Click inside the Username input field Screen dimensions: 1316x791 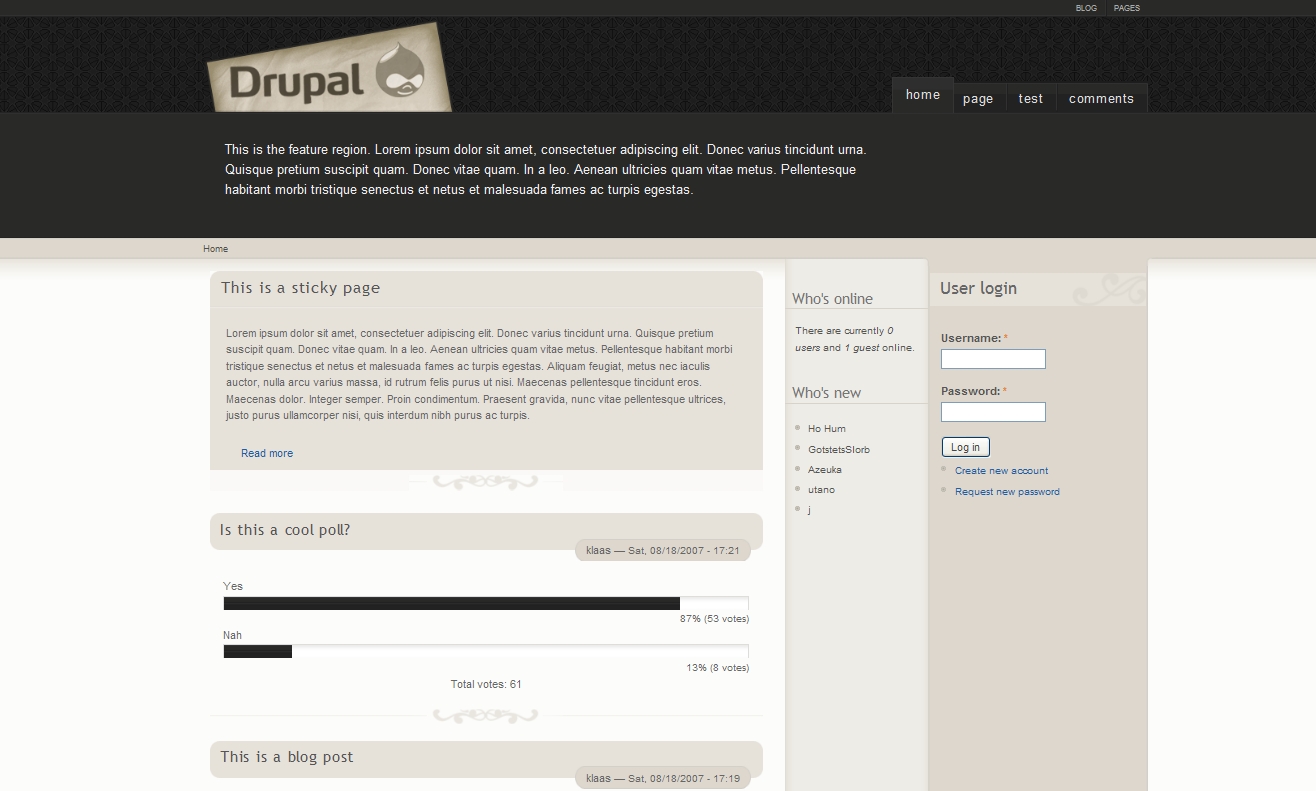993,359
